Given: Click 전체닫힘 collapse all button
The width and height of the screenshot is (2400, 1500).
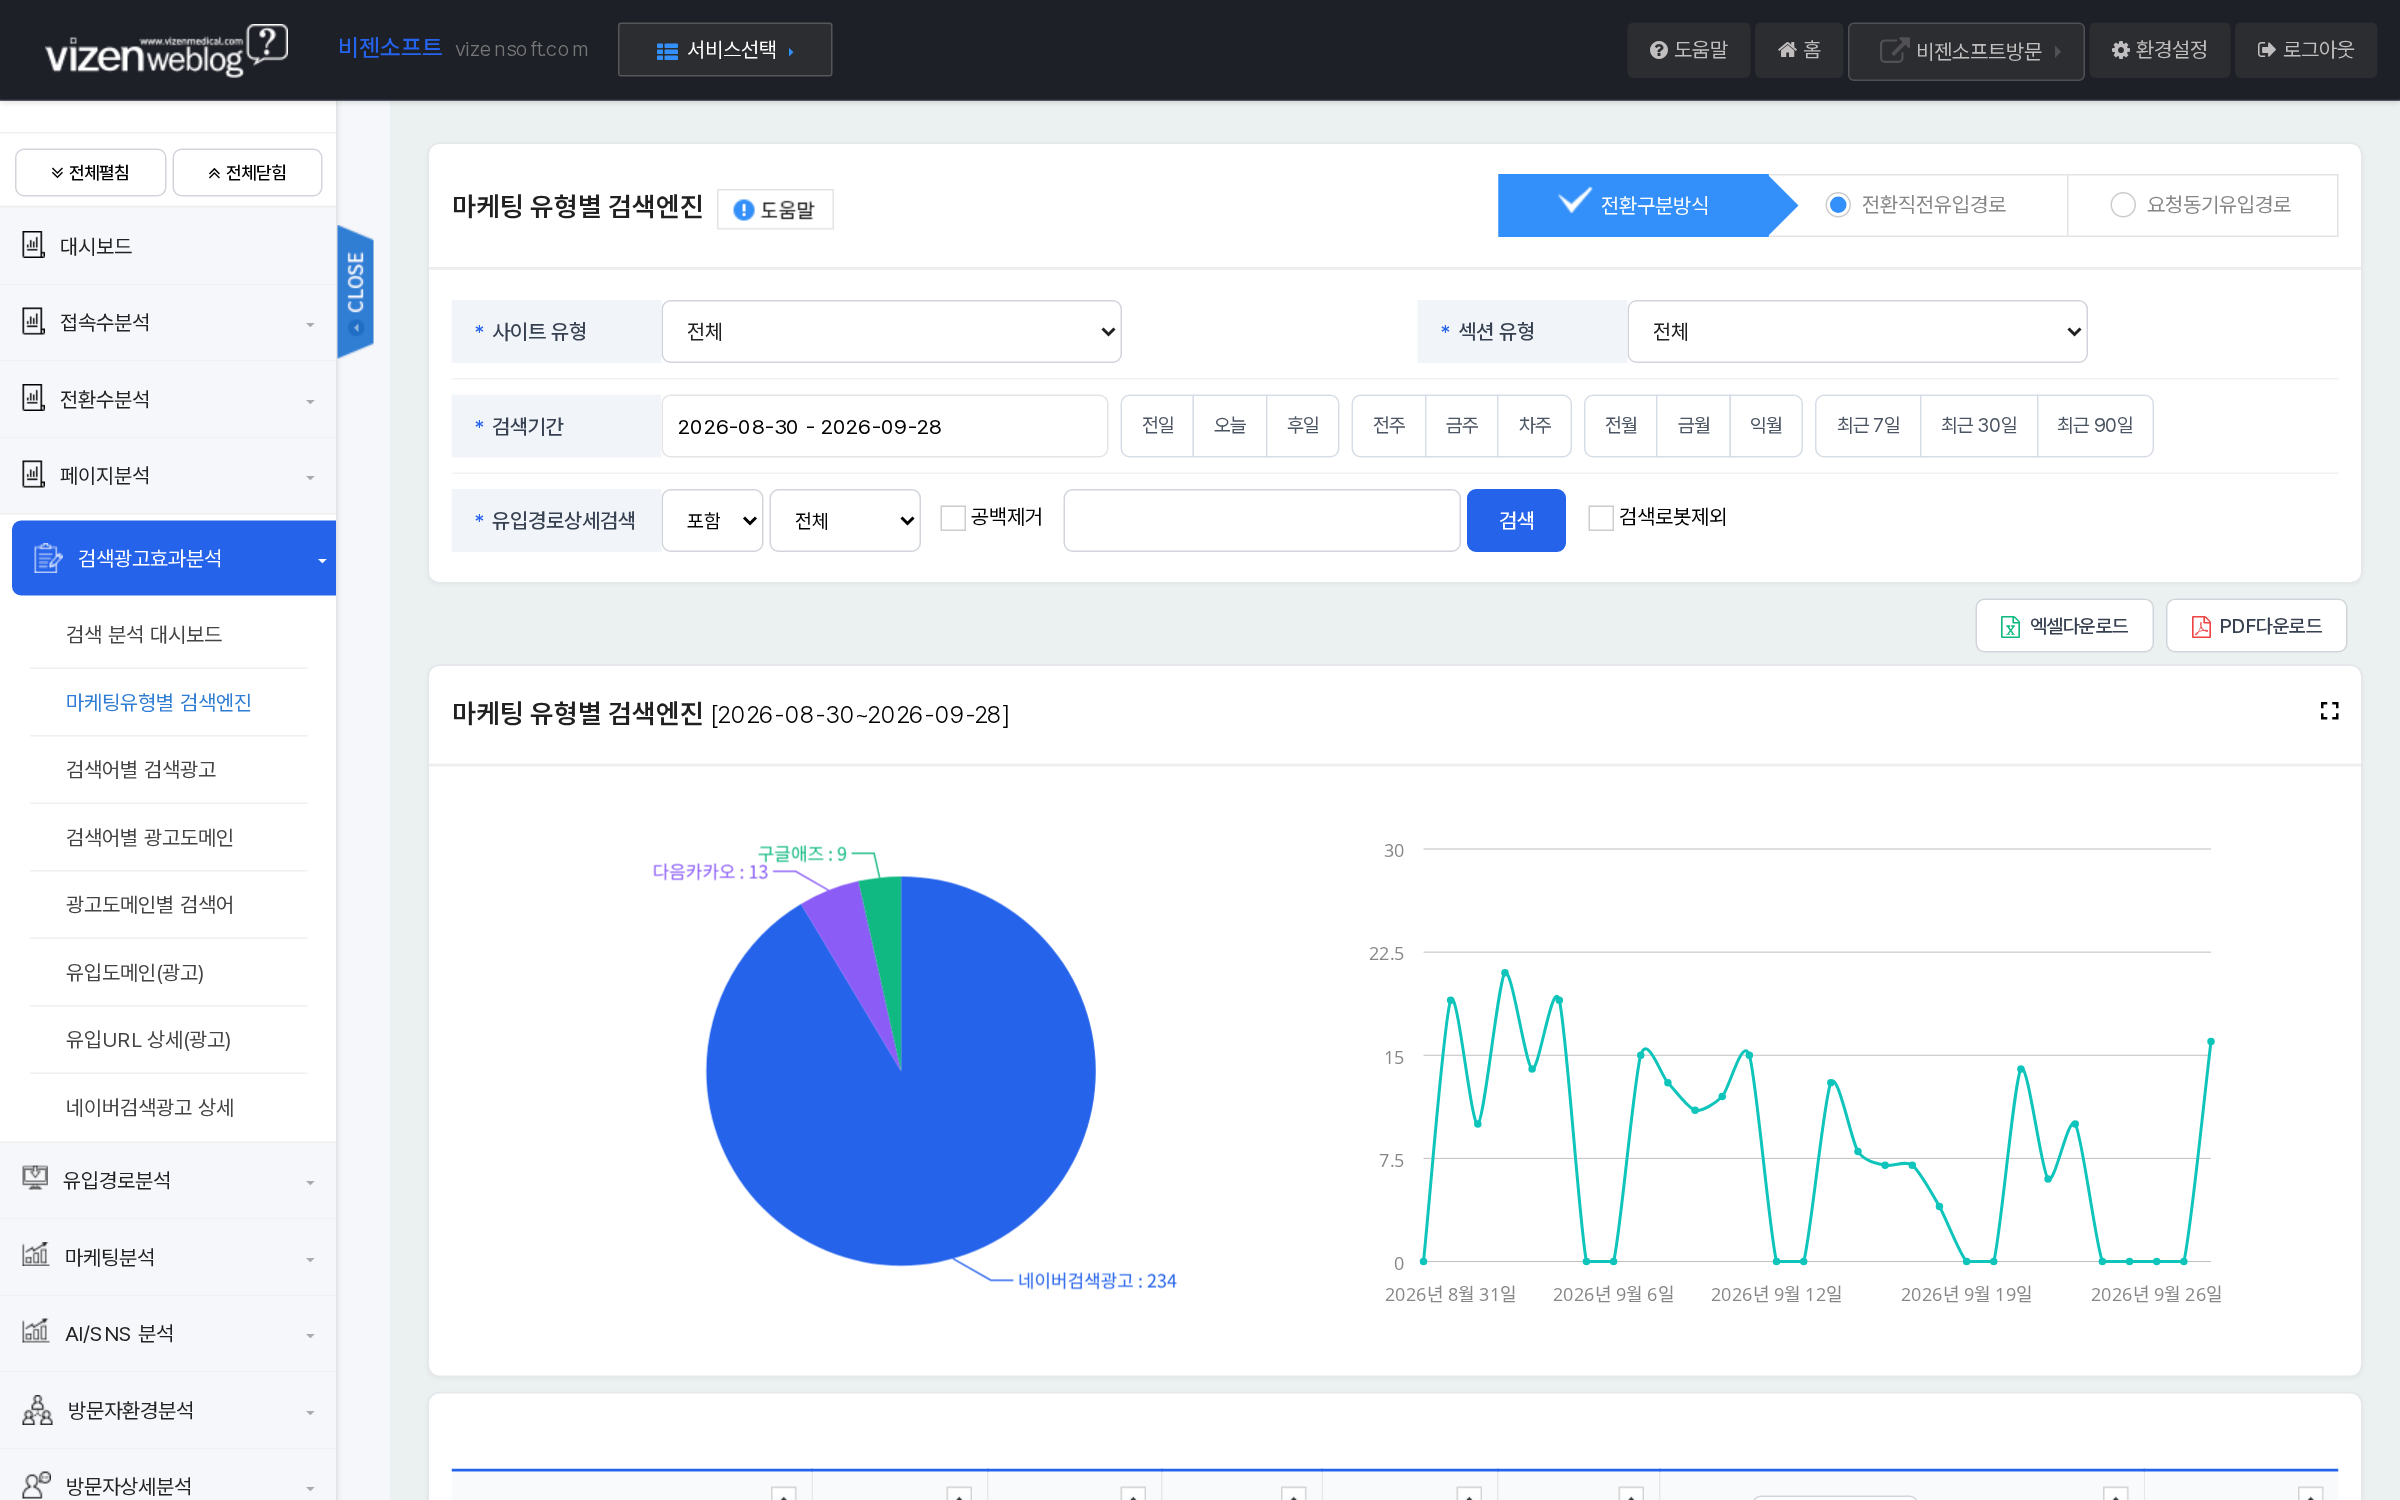Looking at the screenshot, I should [247, 173].
